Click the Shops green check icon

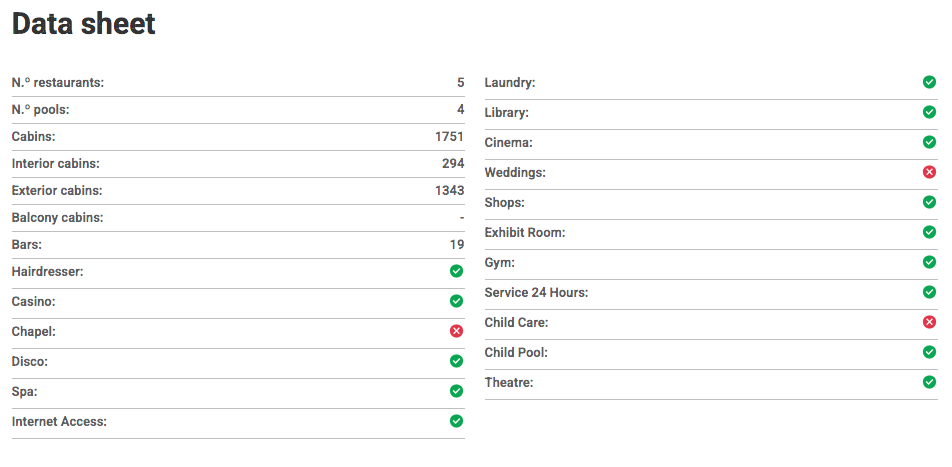(x=929, y=202)
